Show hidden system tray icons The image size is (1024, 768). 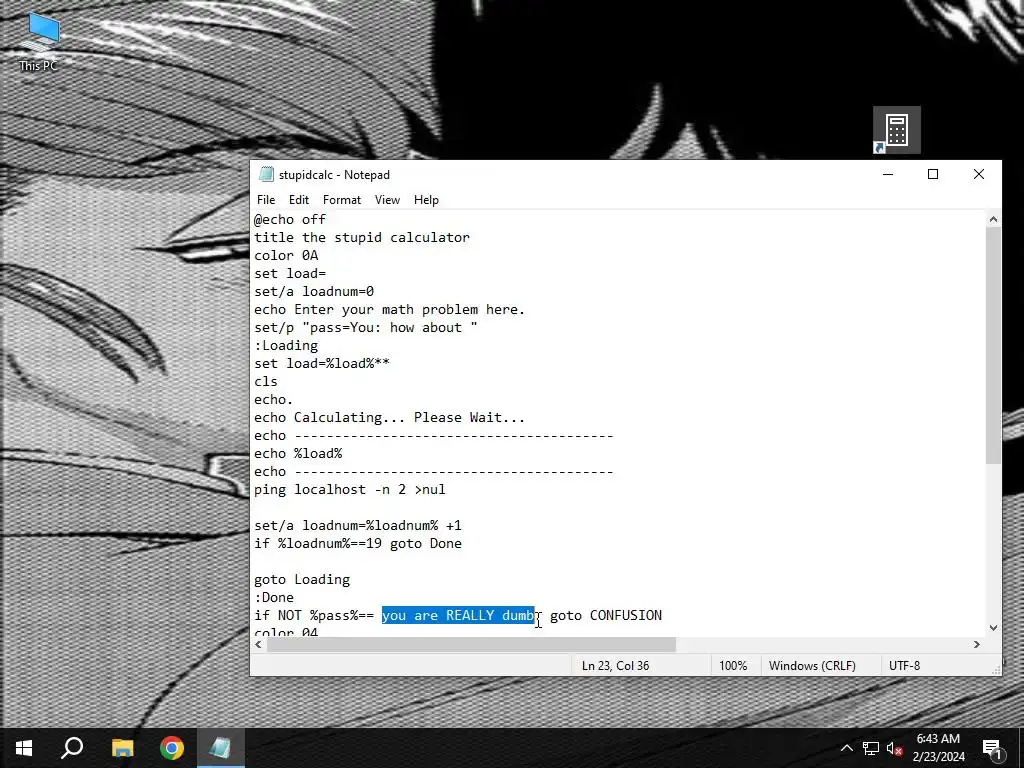846,748
